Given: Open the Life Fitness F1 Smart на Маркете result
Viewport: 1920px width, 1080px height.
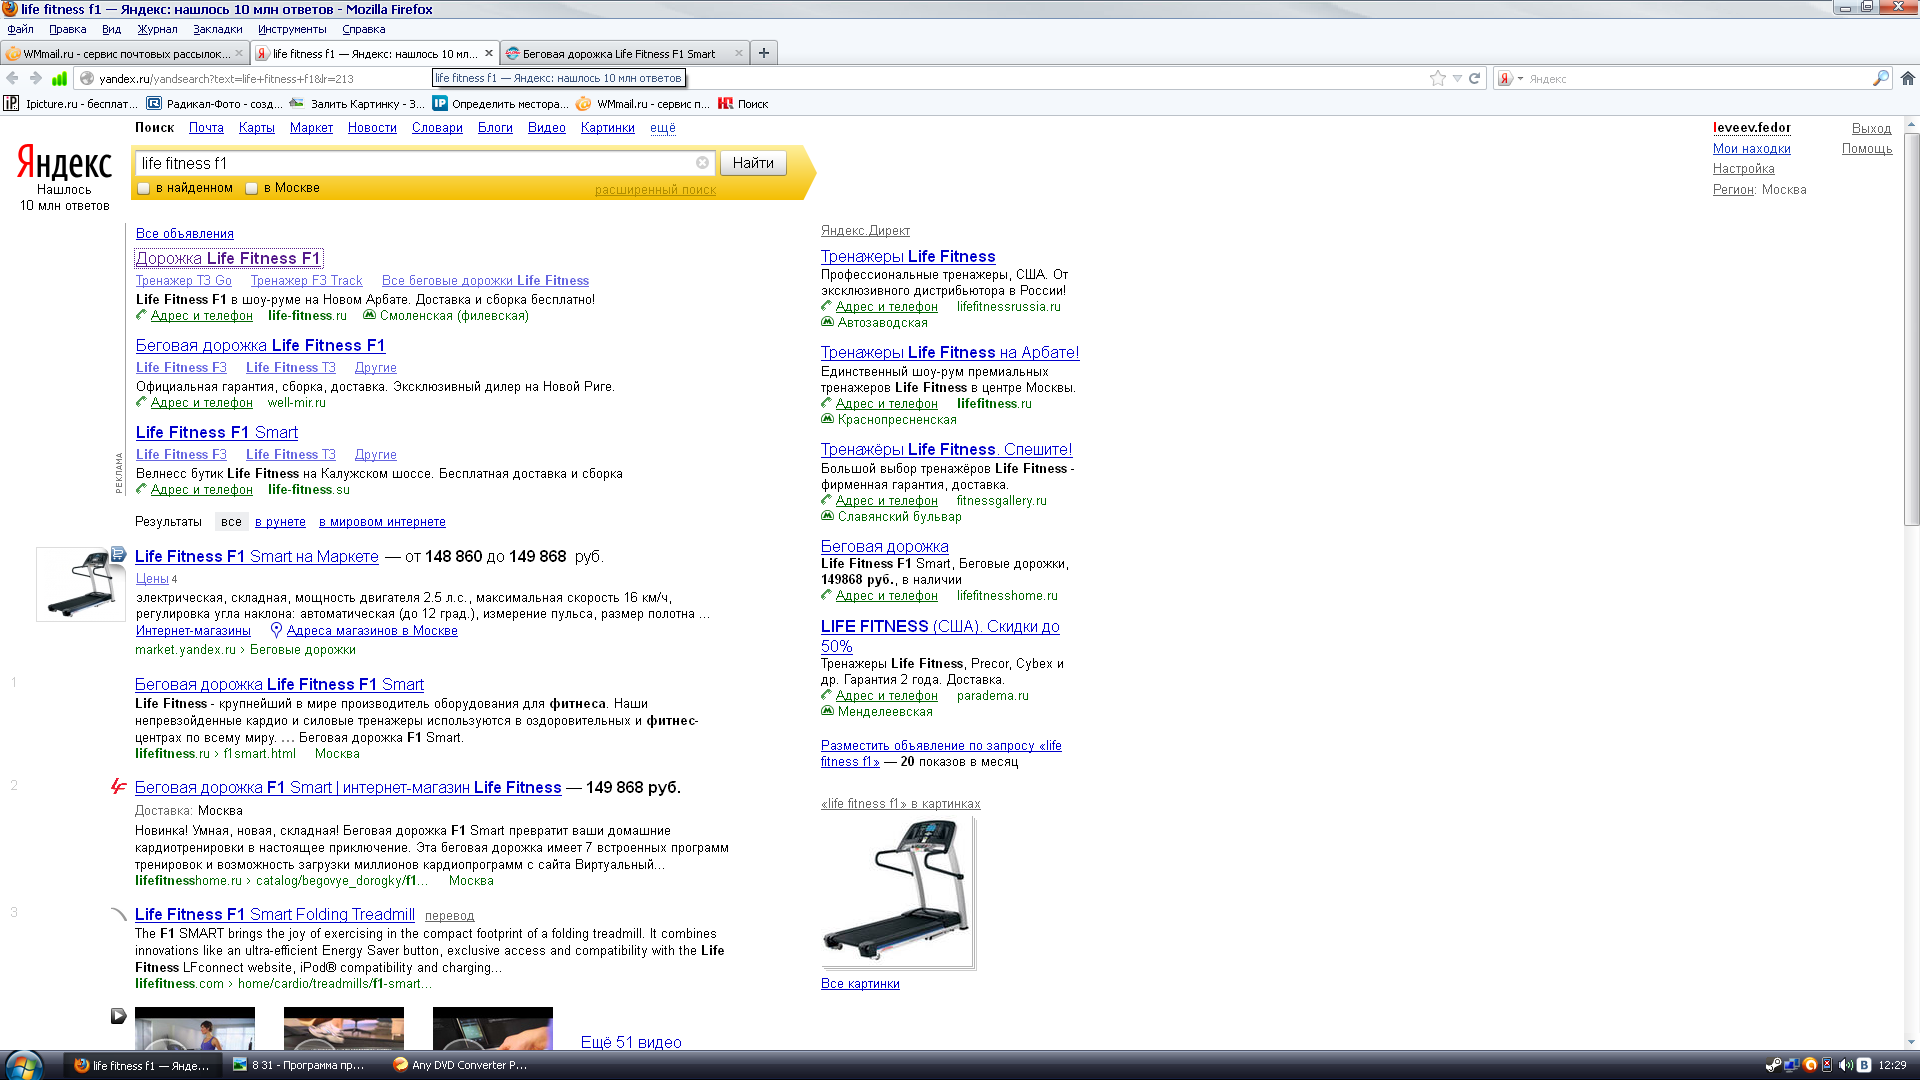Looking at the screenshot, I should tap(257, 556).
